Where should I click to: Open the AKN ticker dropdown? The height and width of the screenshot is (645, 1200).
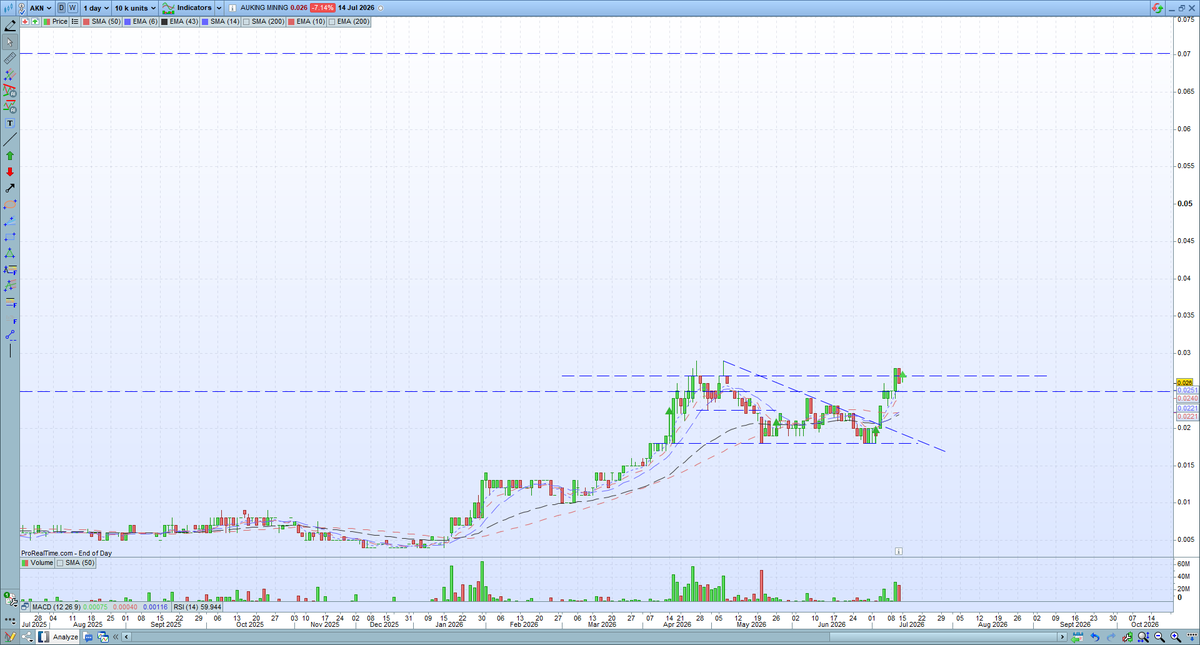click(40, 8)
